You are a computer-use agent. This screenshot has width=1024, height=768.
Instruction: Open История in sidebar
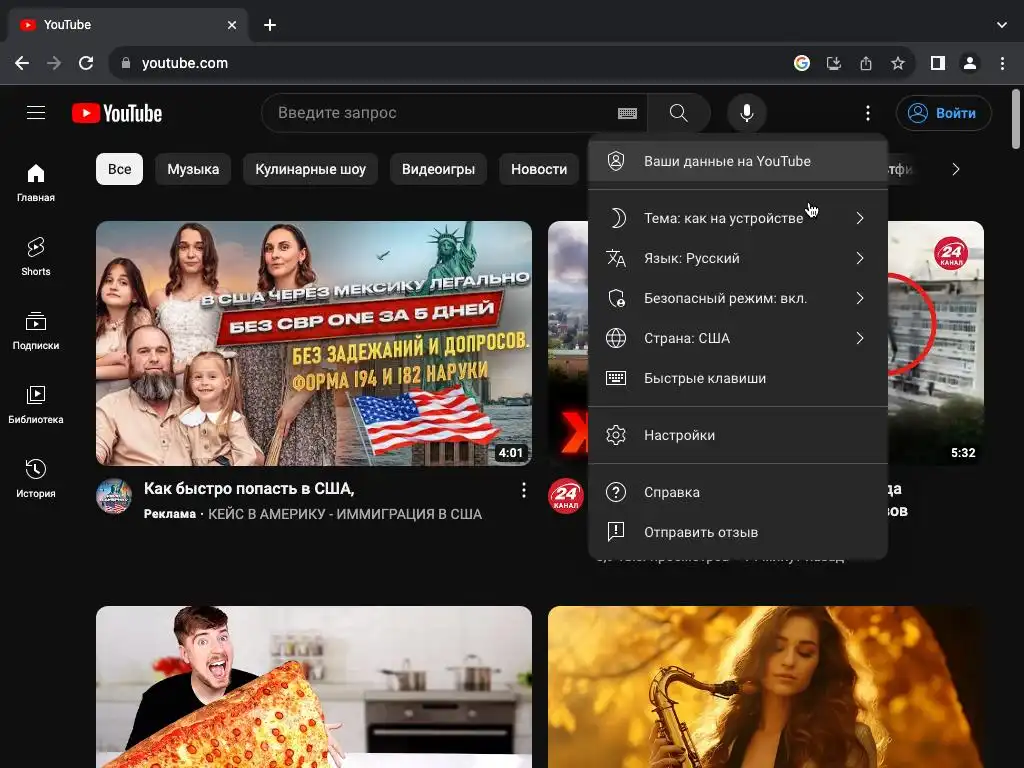coord(36,479)
